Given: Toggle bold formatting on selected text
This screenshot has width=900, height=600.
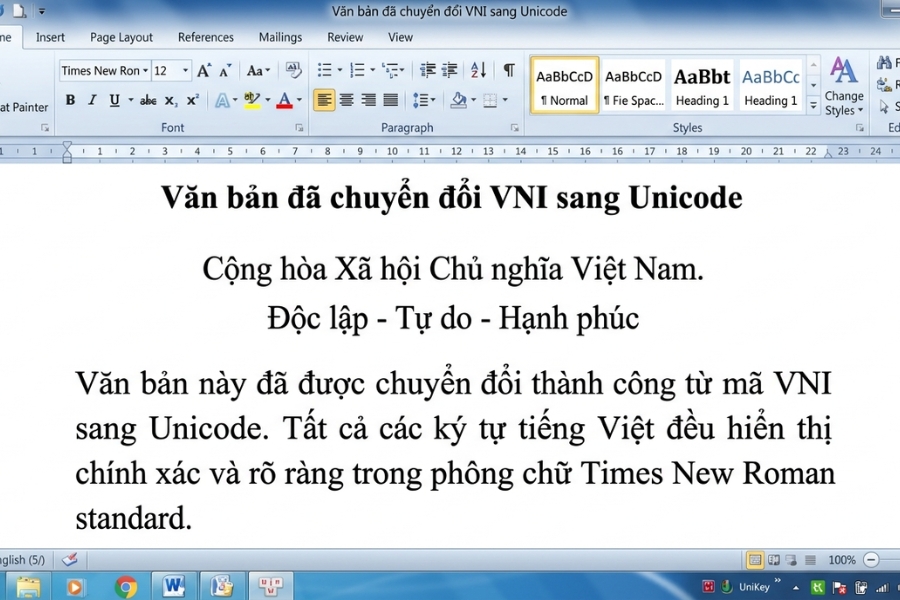Looking at the screenshot, I should tap(69, 100).
